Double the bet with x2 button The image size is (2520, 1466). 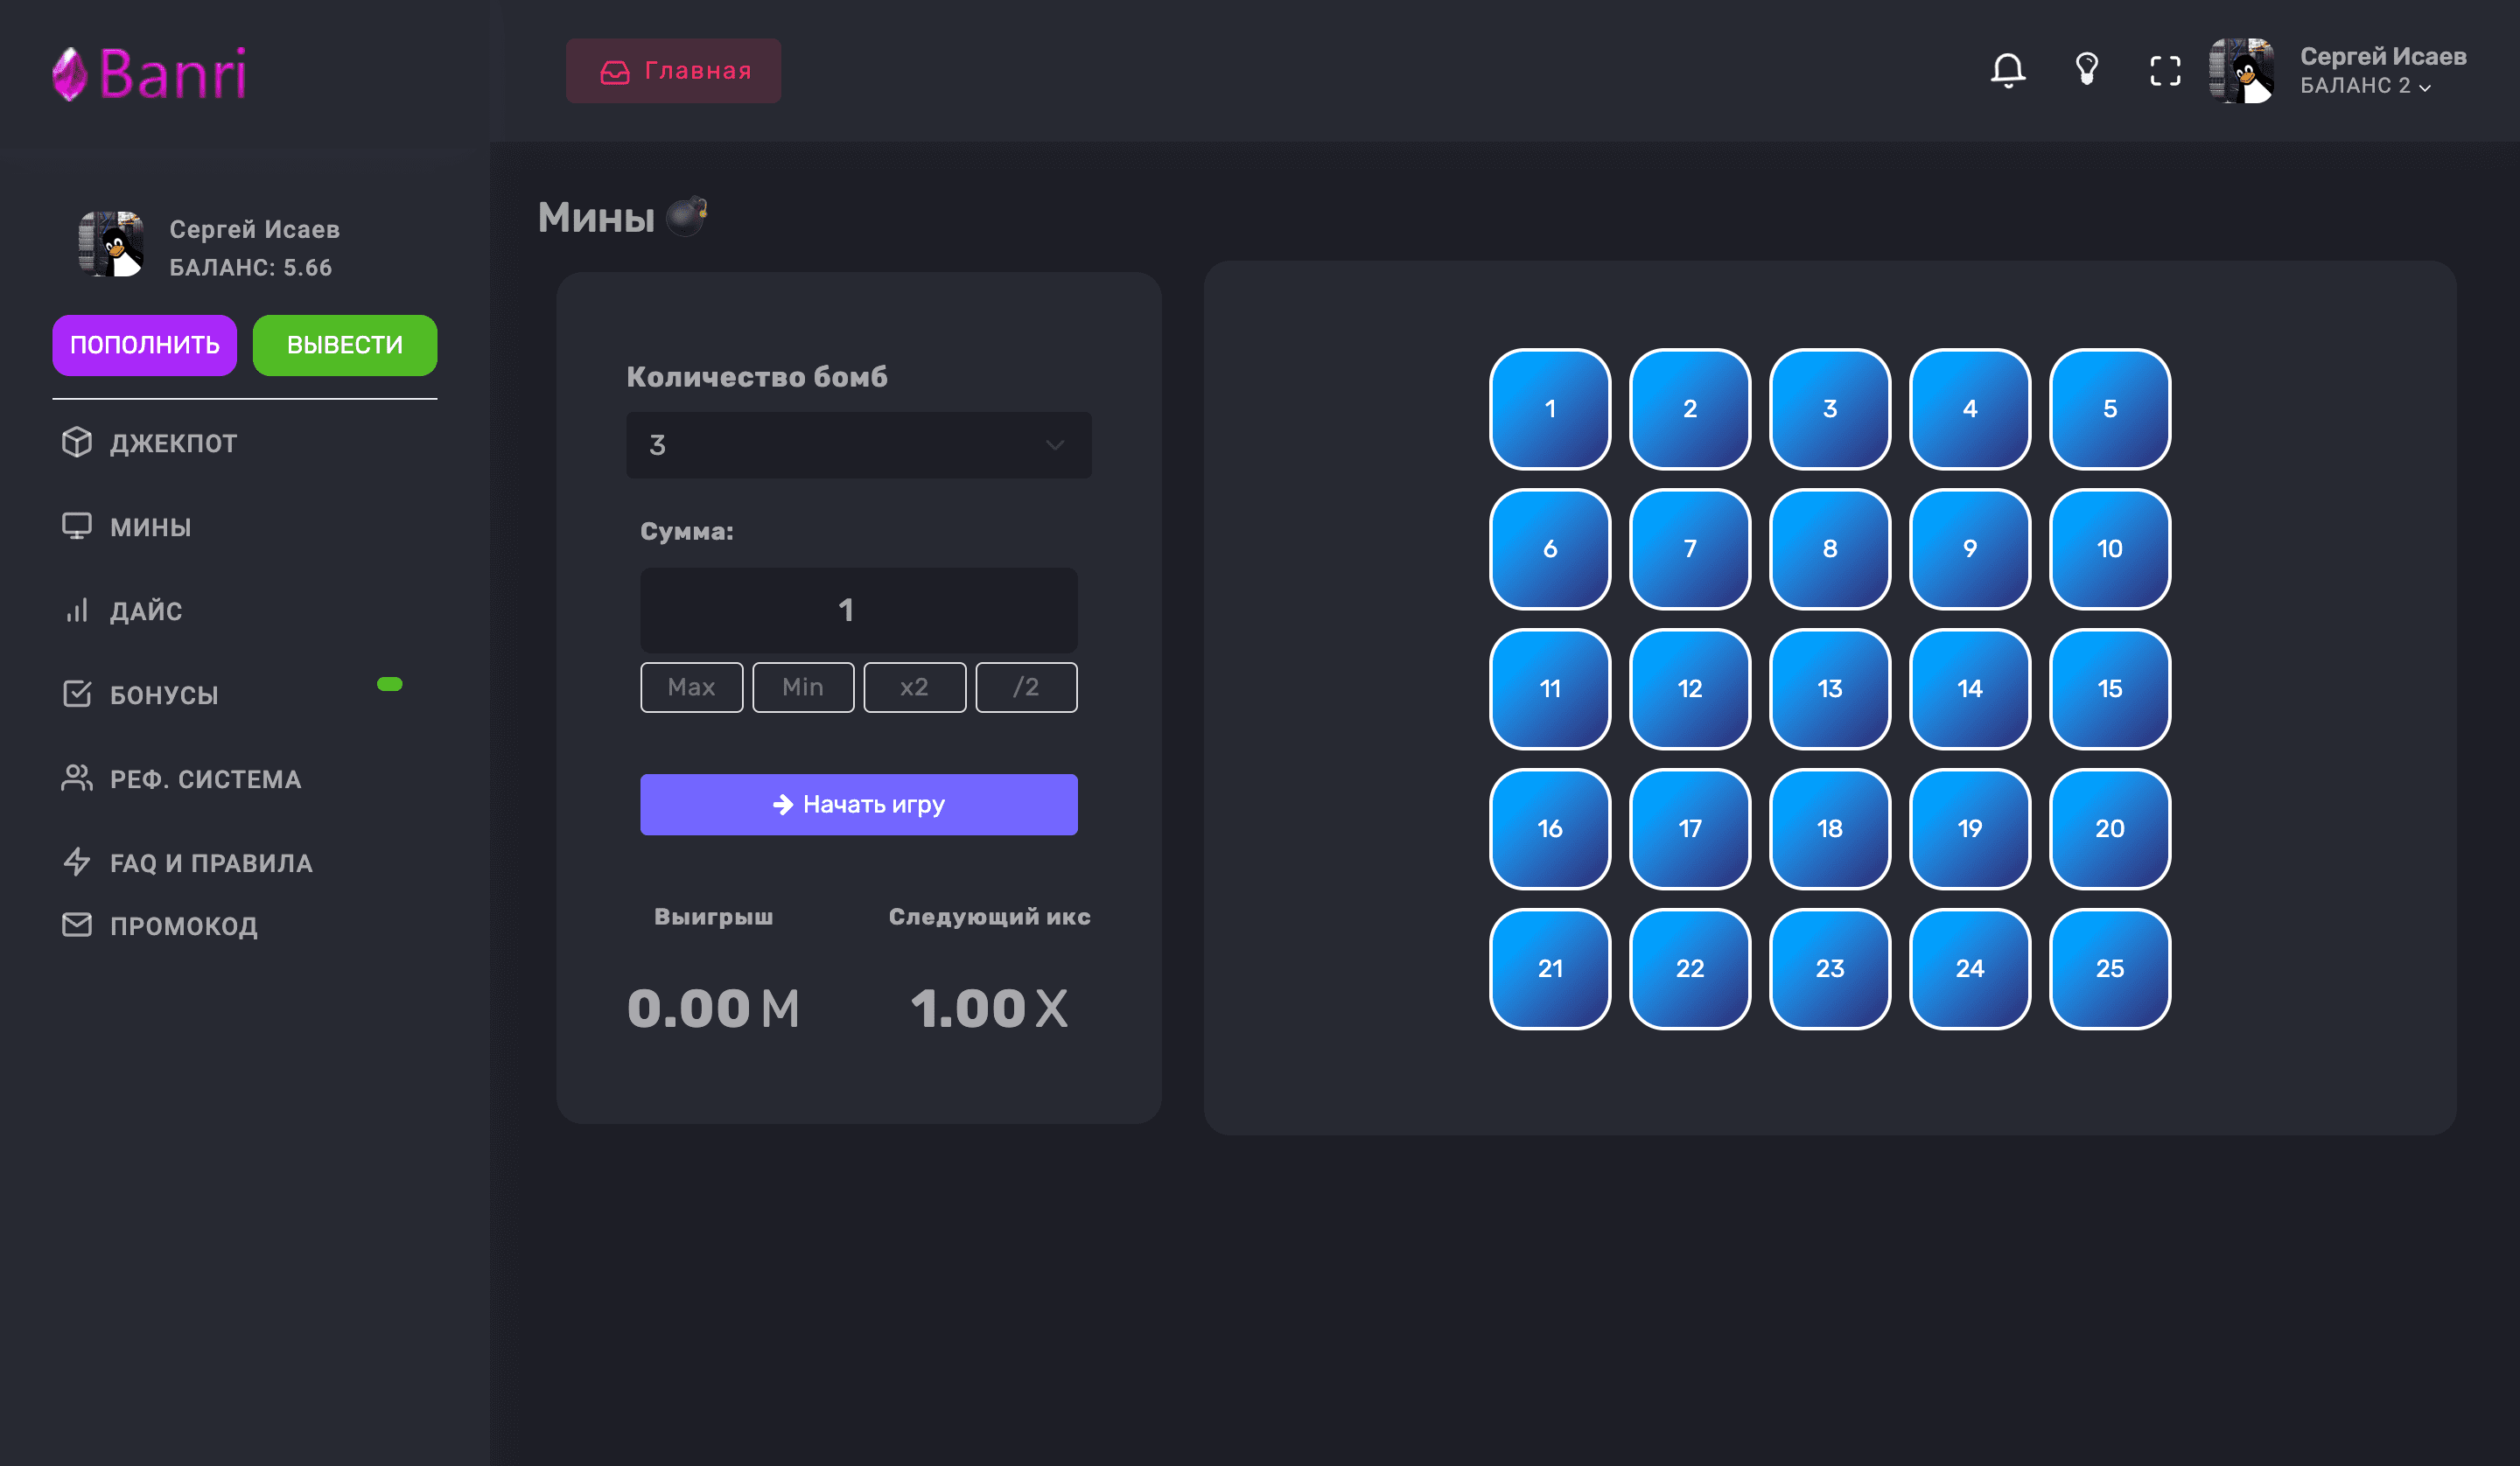point(914,687)
